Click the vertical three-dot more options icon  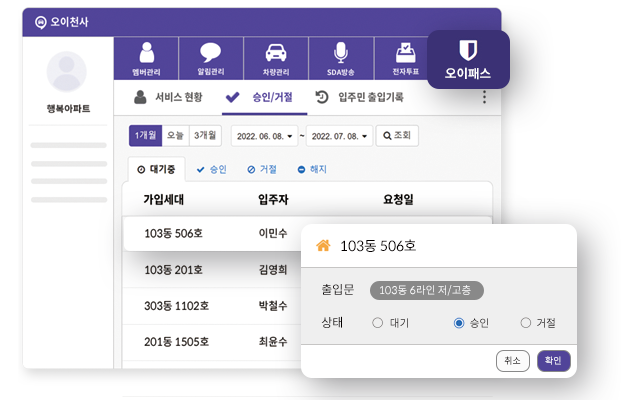[484, 97]
